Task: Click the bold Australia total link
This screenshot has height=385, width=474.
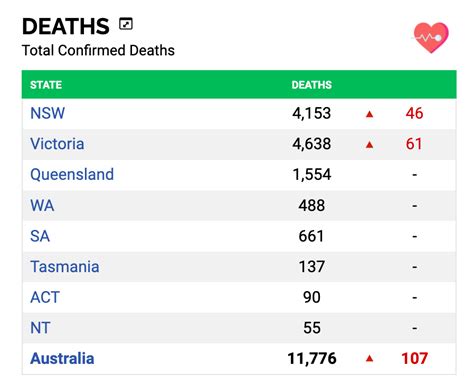Action: tap(62, 359)
